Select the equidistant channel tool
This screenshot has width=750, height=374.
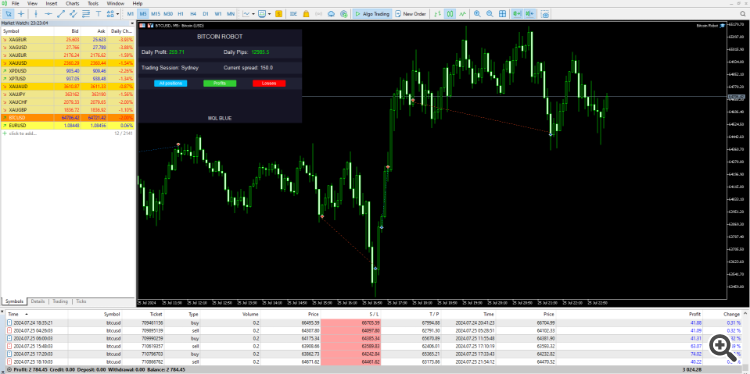pyautogui.click(x=73, y=14)
